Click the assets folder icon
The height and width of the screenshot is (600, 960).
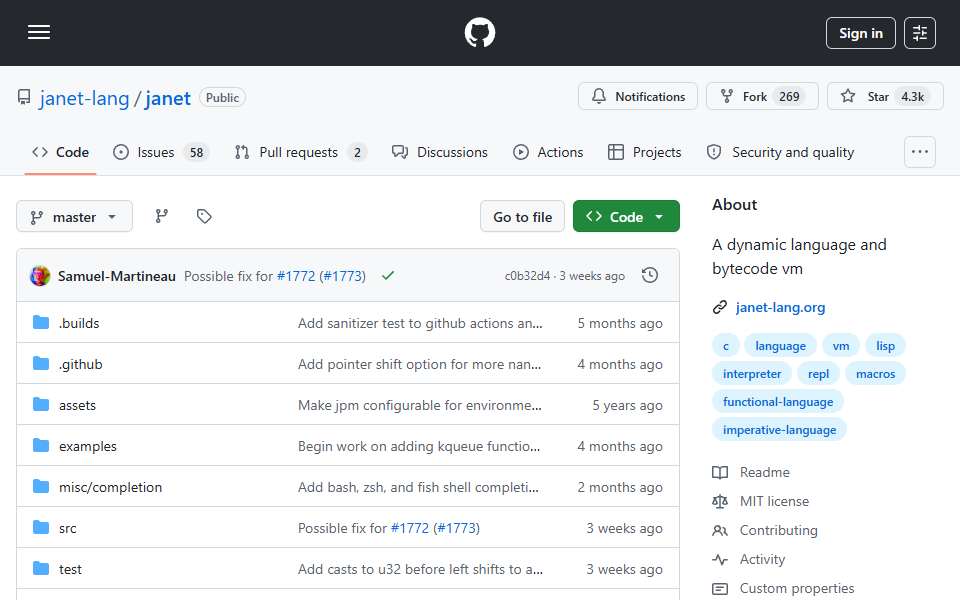tap(40, 405)
